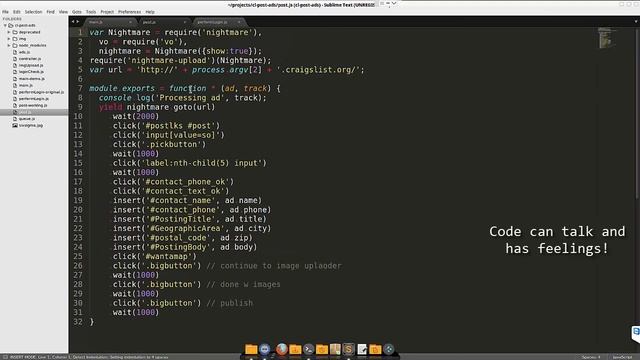The image size is (640, 360).
Task: Select the highlighted post.js sidebar row
Action: coord(34,112)
